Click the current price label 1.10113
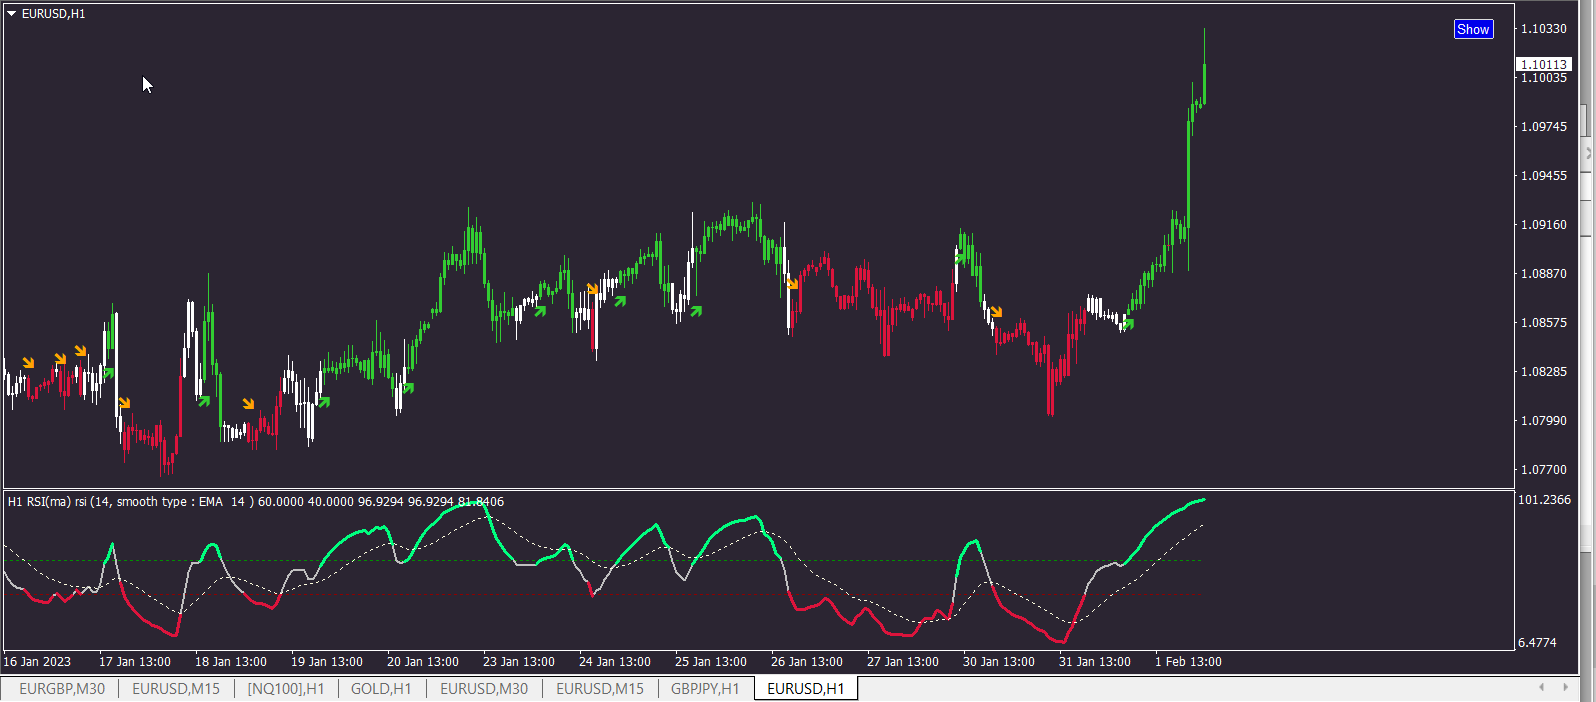 (1544, 64)
